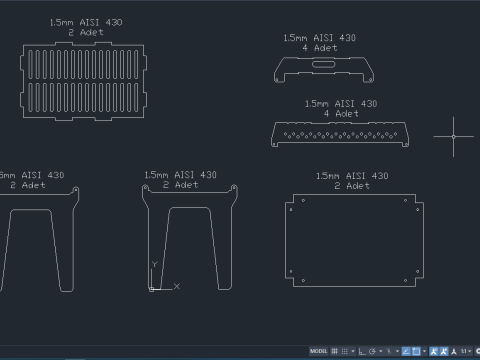
Task: Select '4 Adet' text above perforated strip
Action: [341, 114]
